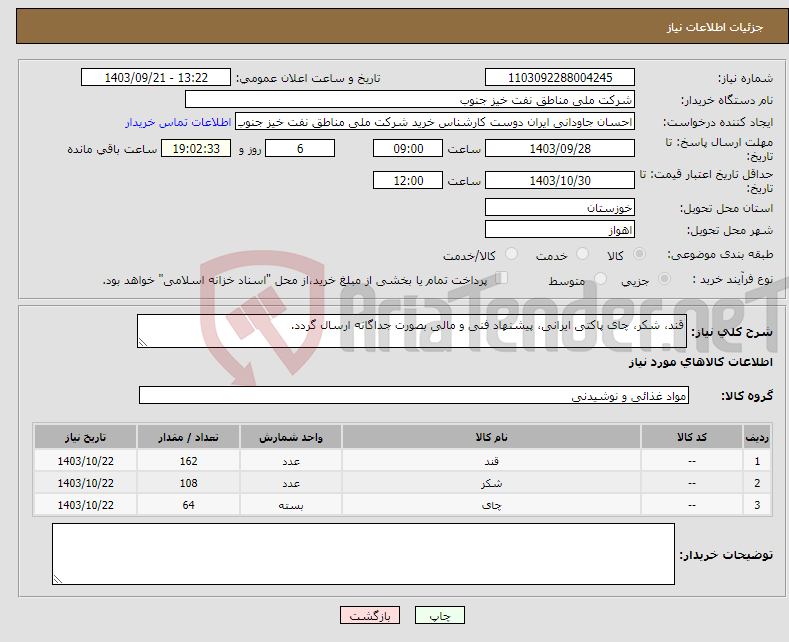Click the deadline time field 09:00
789x642 pixels.
(x=408, y=148)
